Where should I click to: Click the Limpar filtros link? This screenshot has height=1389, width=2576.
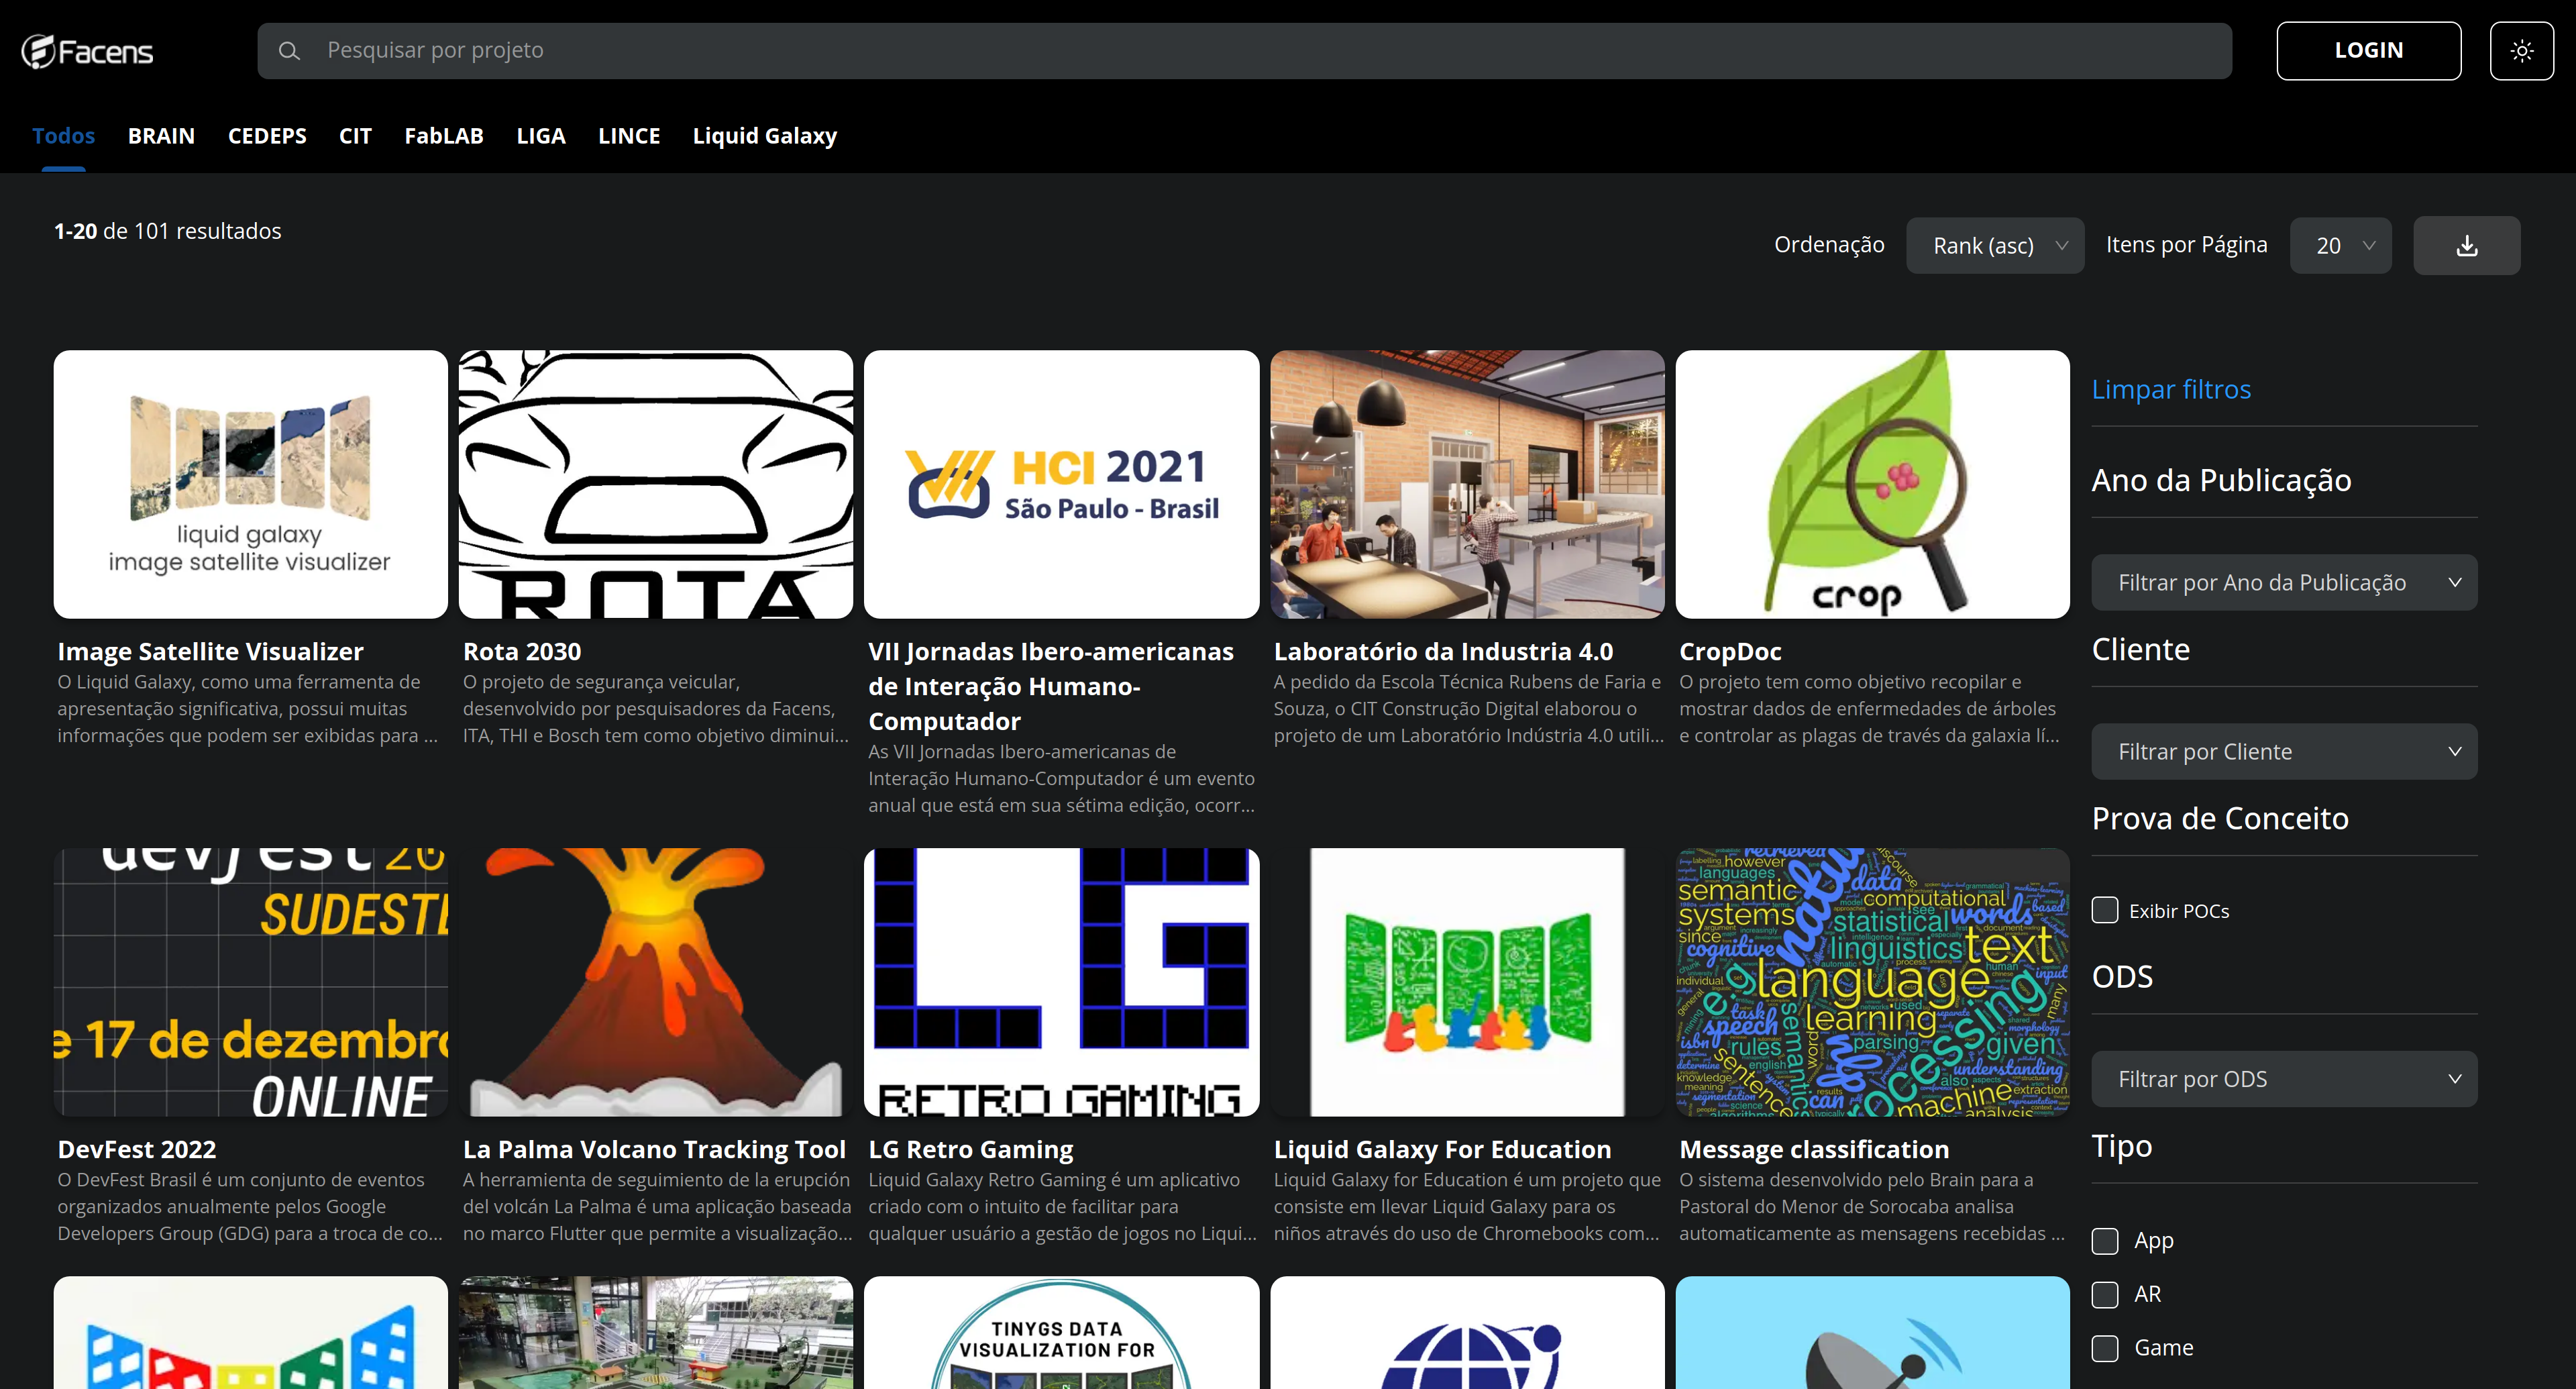(x=2171, y=389)
